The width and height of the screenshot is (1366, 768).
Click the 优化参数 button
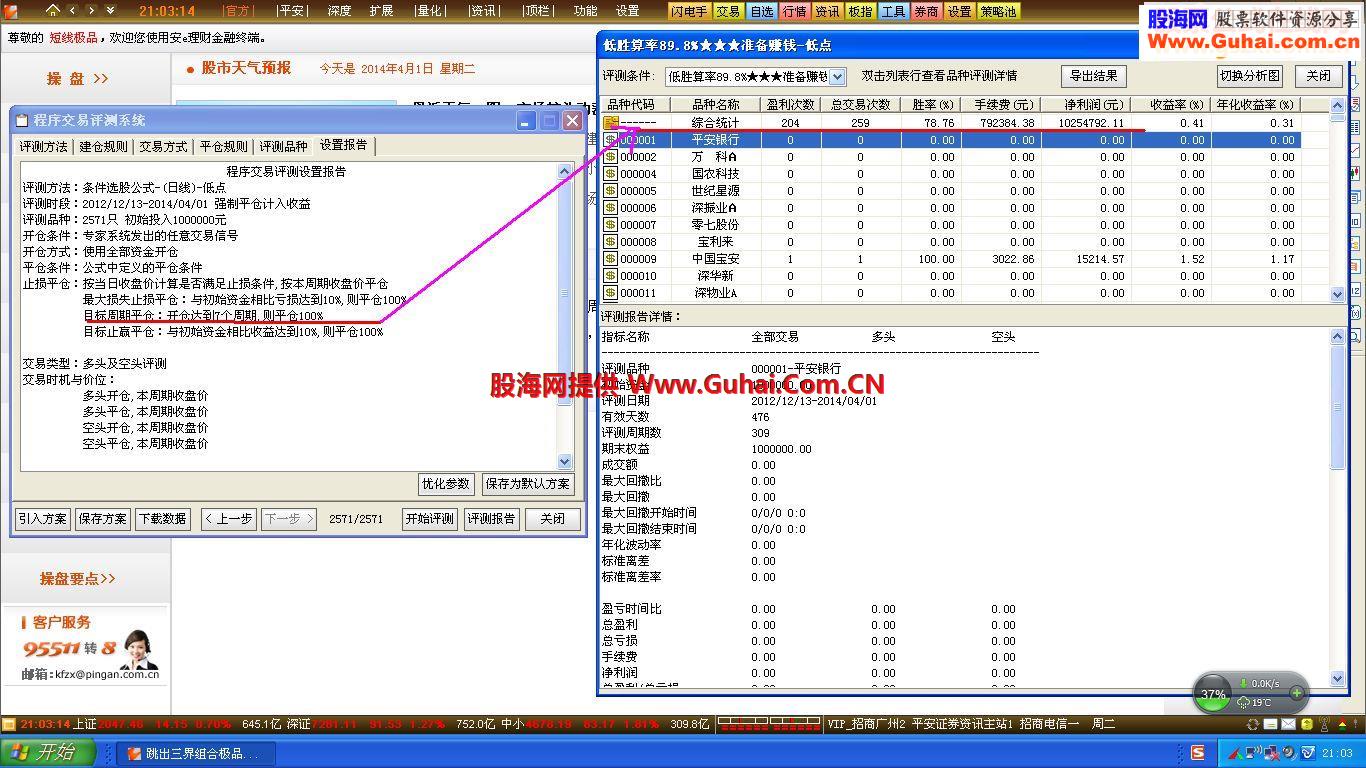tap(446, 484)
